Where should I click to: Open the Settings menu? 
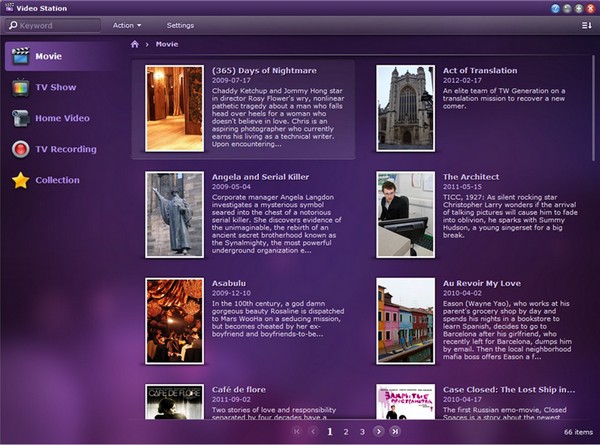180,25
